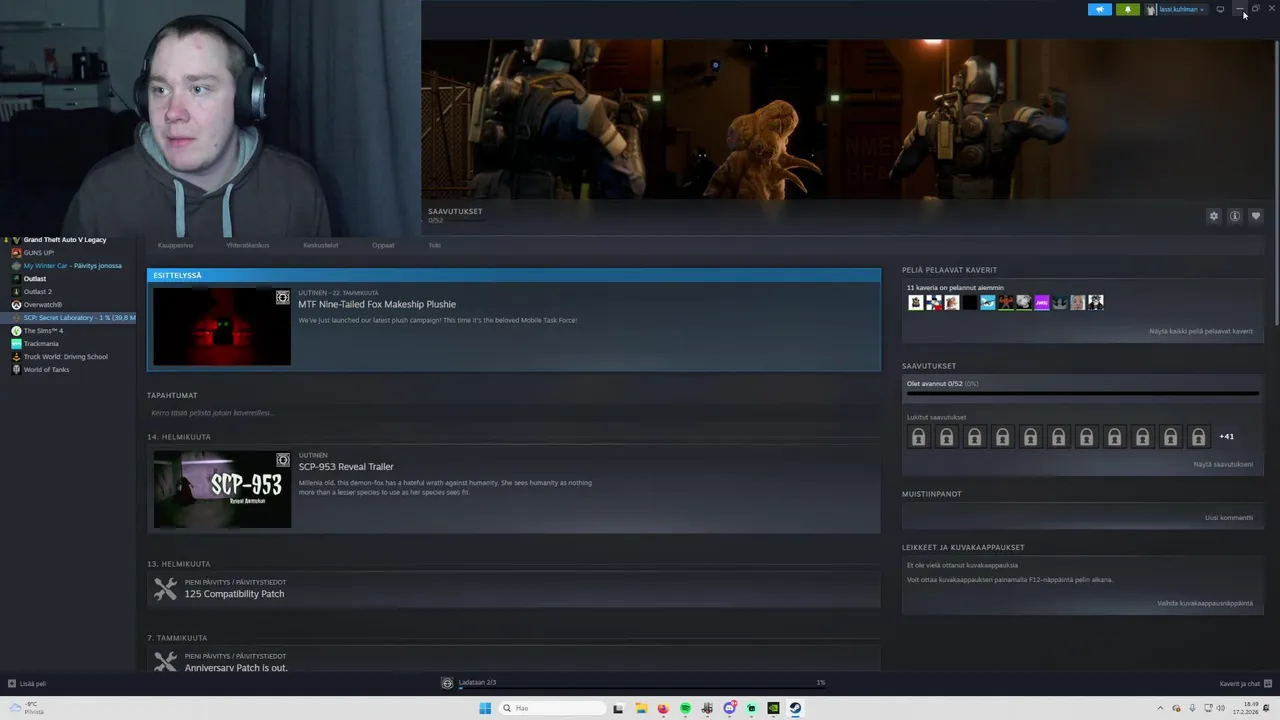Open Firefox from the taskbar
The width and height of the screenshot is (1280, 720).
[663, 708]
